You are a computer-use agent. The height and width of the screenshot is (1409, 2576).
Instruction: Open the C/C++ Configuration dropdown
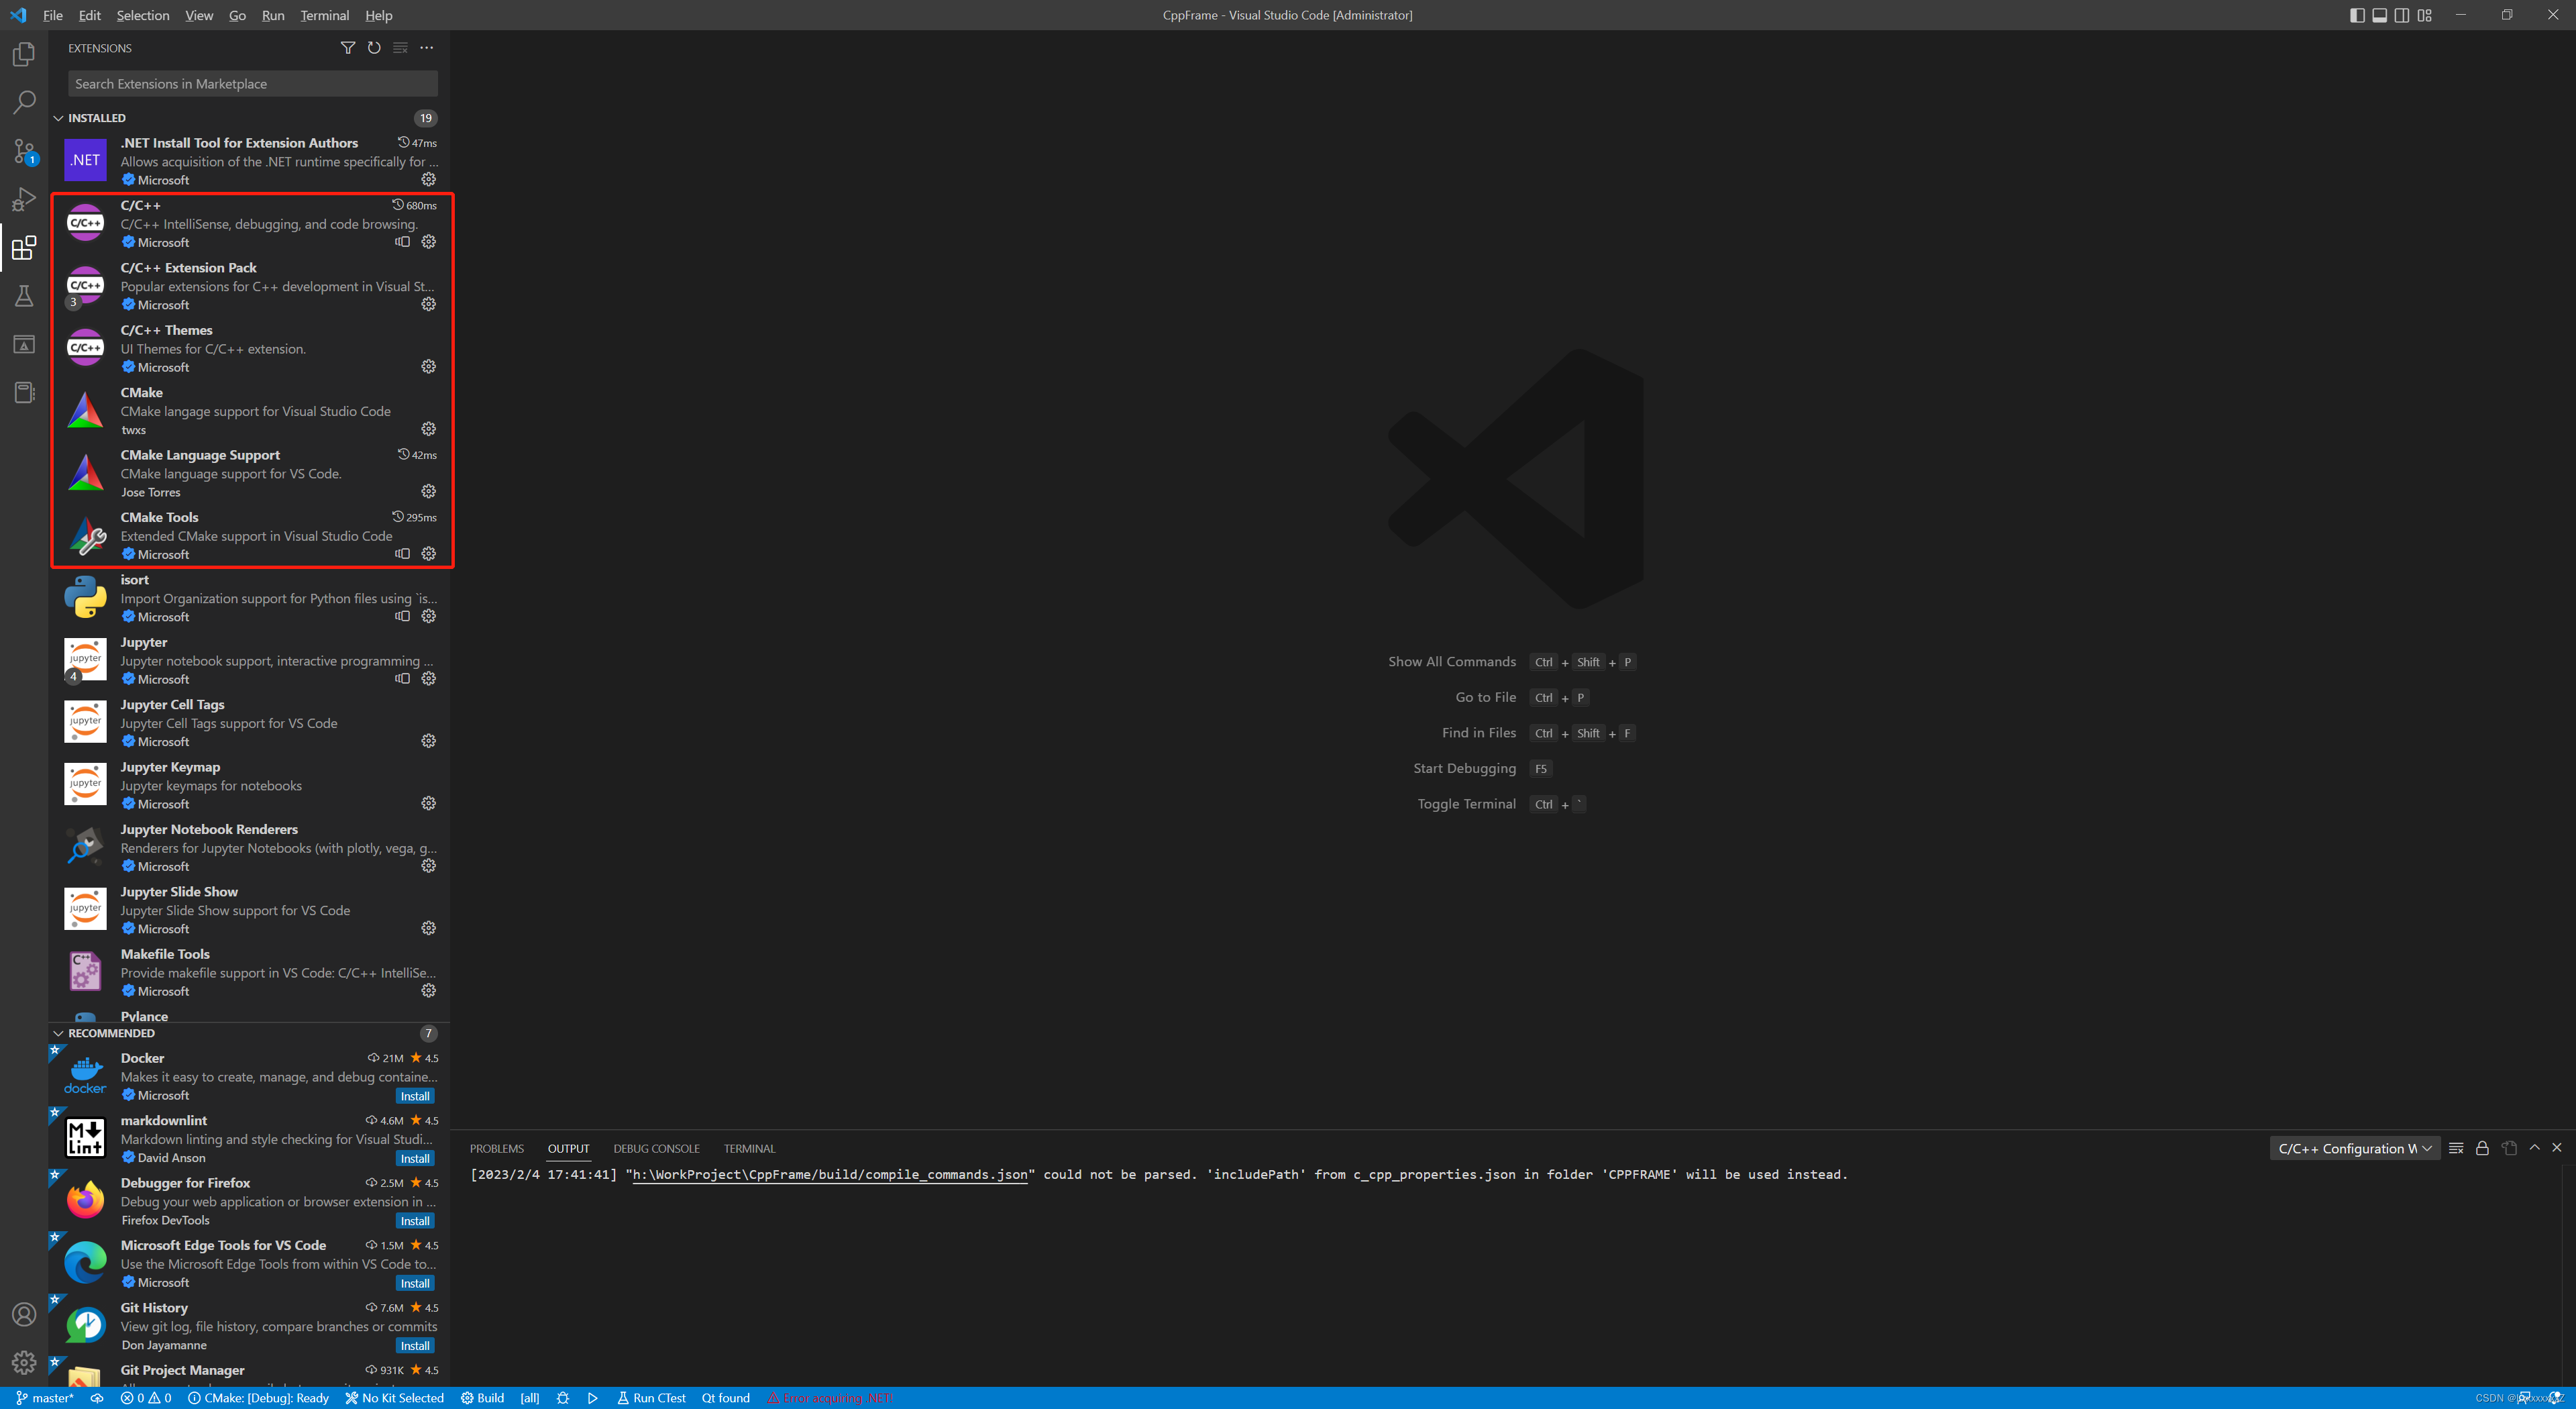pos(2354,1148)
